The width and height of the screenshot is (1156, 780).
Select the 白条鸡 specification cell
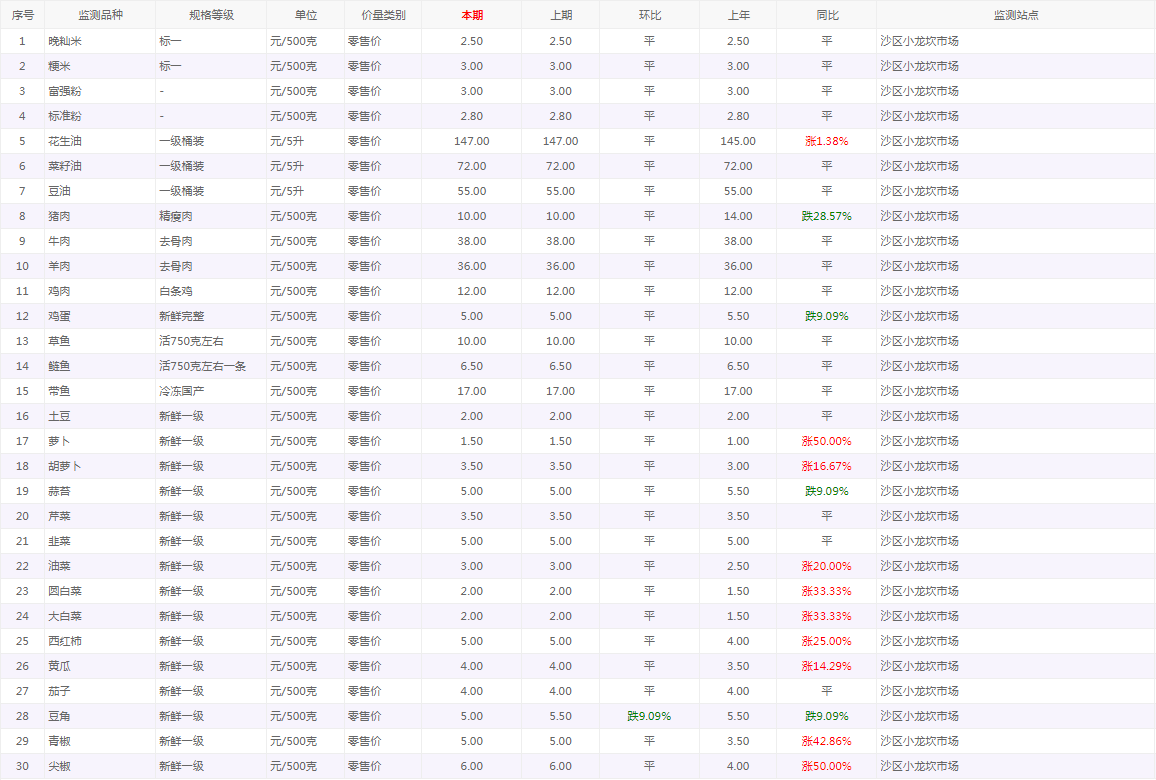coord(176,291)
